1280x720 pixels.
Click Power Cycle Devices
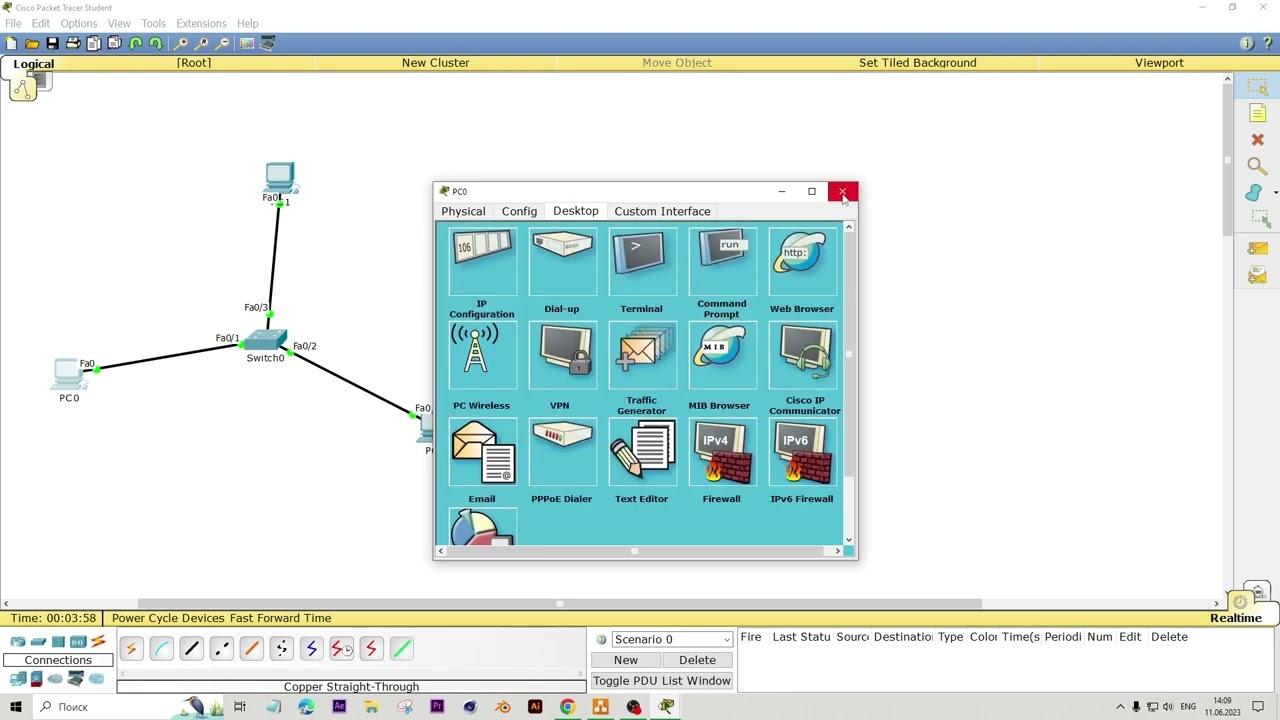(168, 618)
